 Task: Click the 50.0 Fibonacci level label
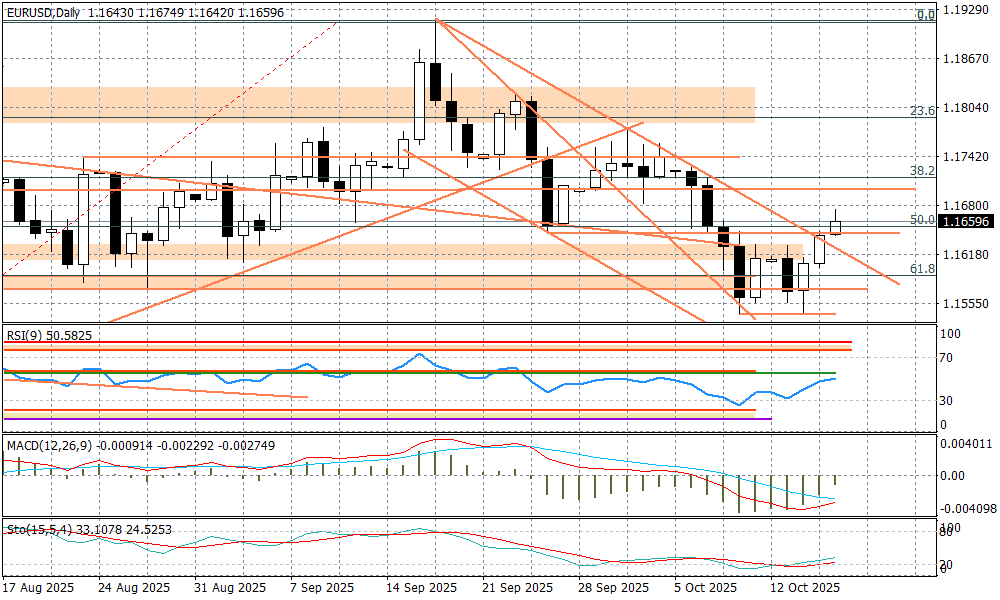pos(923,219)
